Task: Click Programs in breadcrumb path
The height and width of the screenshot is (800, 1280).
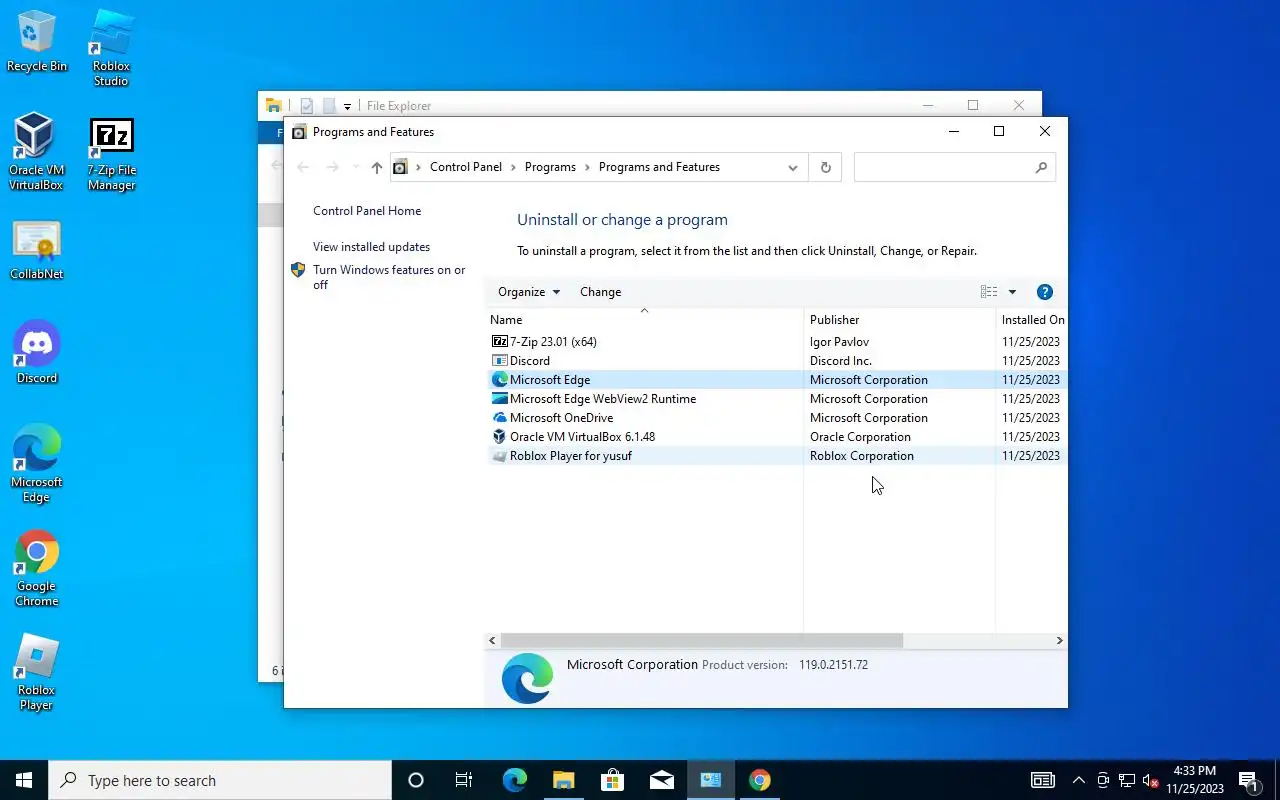Action: [x=550, y=167]
